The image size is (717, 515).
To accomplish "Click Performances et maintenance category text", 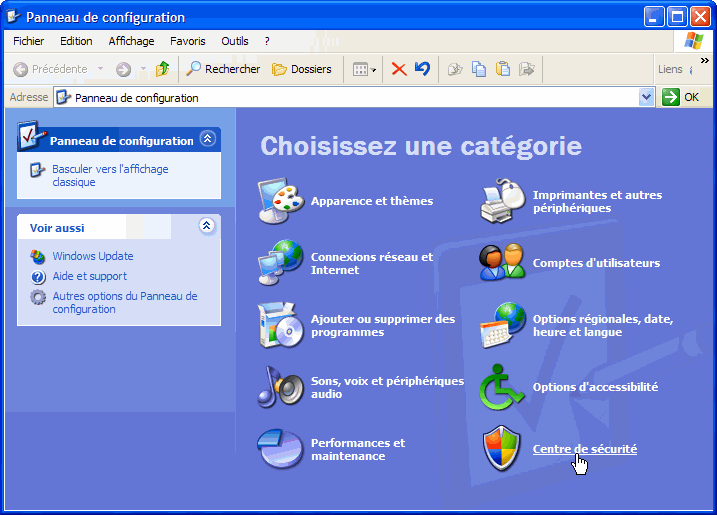I will [358, 449].
